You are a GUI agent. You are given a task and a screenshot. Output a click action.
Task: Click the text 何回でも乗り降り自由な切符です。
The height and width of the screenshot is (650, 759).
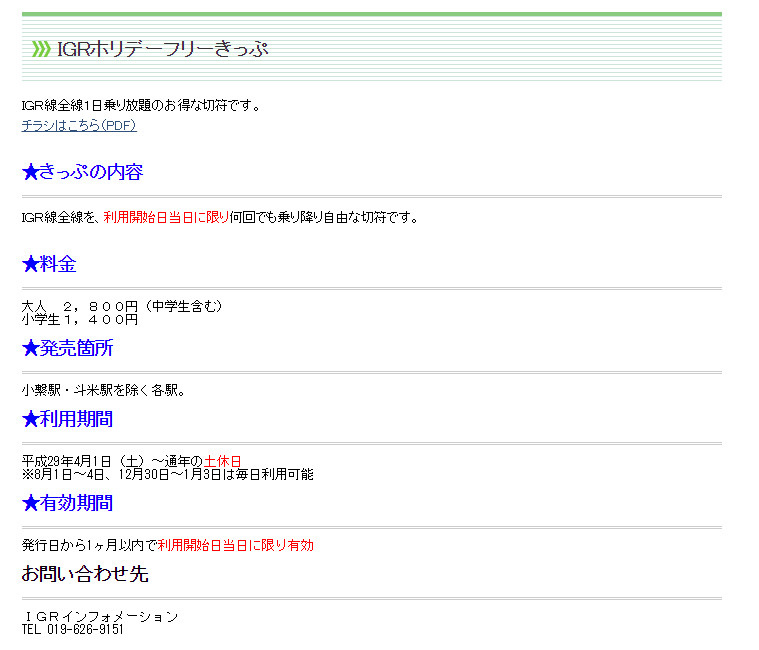coord(324,217)
